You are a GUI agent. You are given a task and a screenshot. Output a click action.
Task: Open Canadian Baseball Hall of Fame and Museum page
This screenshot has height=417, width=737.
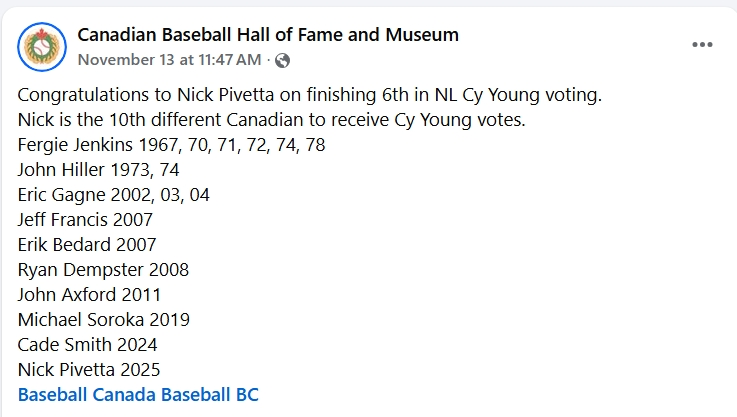click(268, 35)
